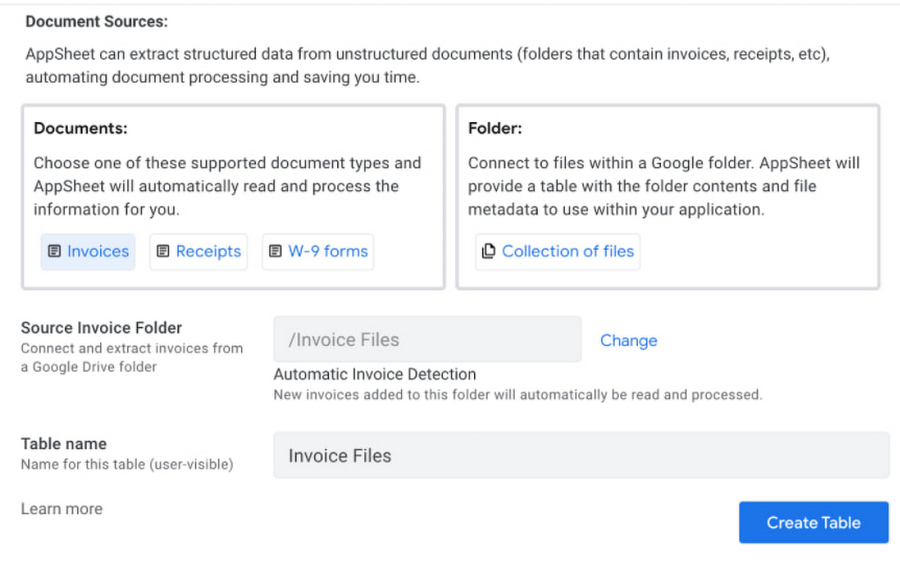The height and width of the screenshot is (562, 900).
Task: Click the form icon beside W-9 forms
Action: tap(275, 252)
